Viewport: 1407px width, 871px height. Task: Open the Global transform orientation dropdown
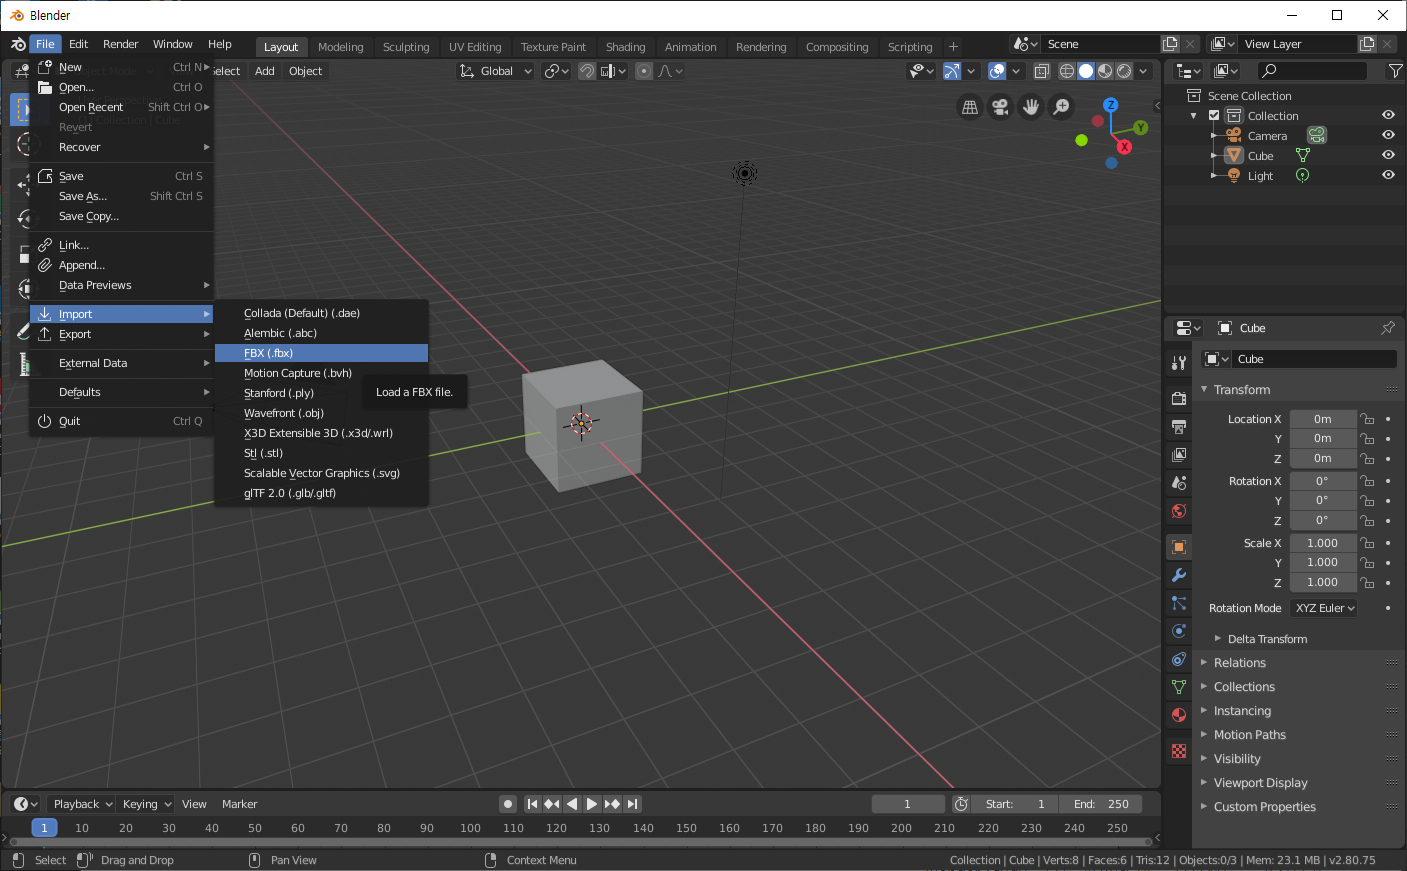tap(496, 71)
